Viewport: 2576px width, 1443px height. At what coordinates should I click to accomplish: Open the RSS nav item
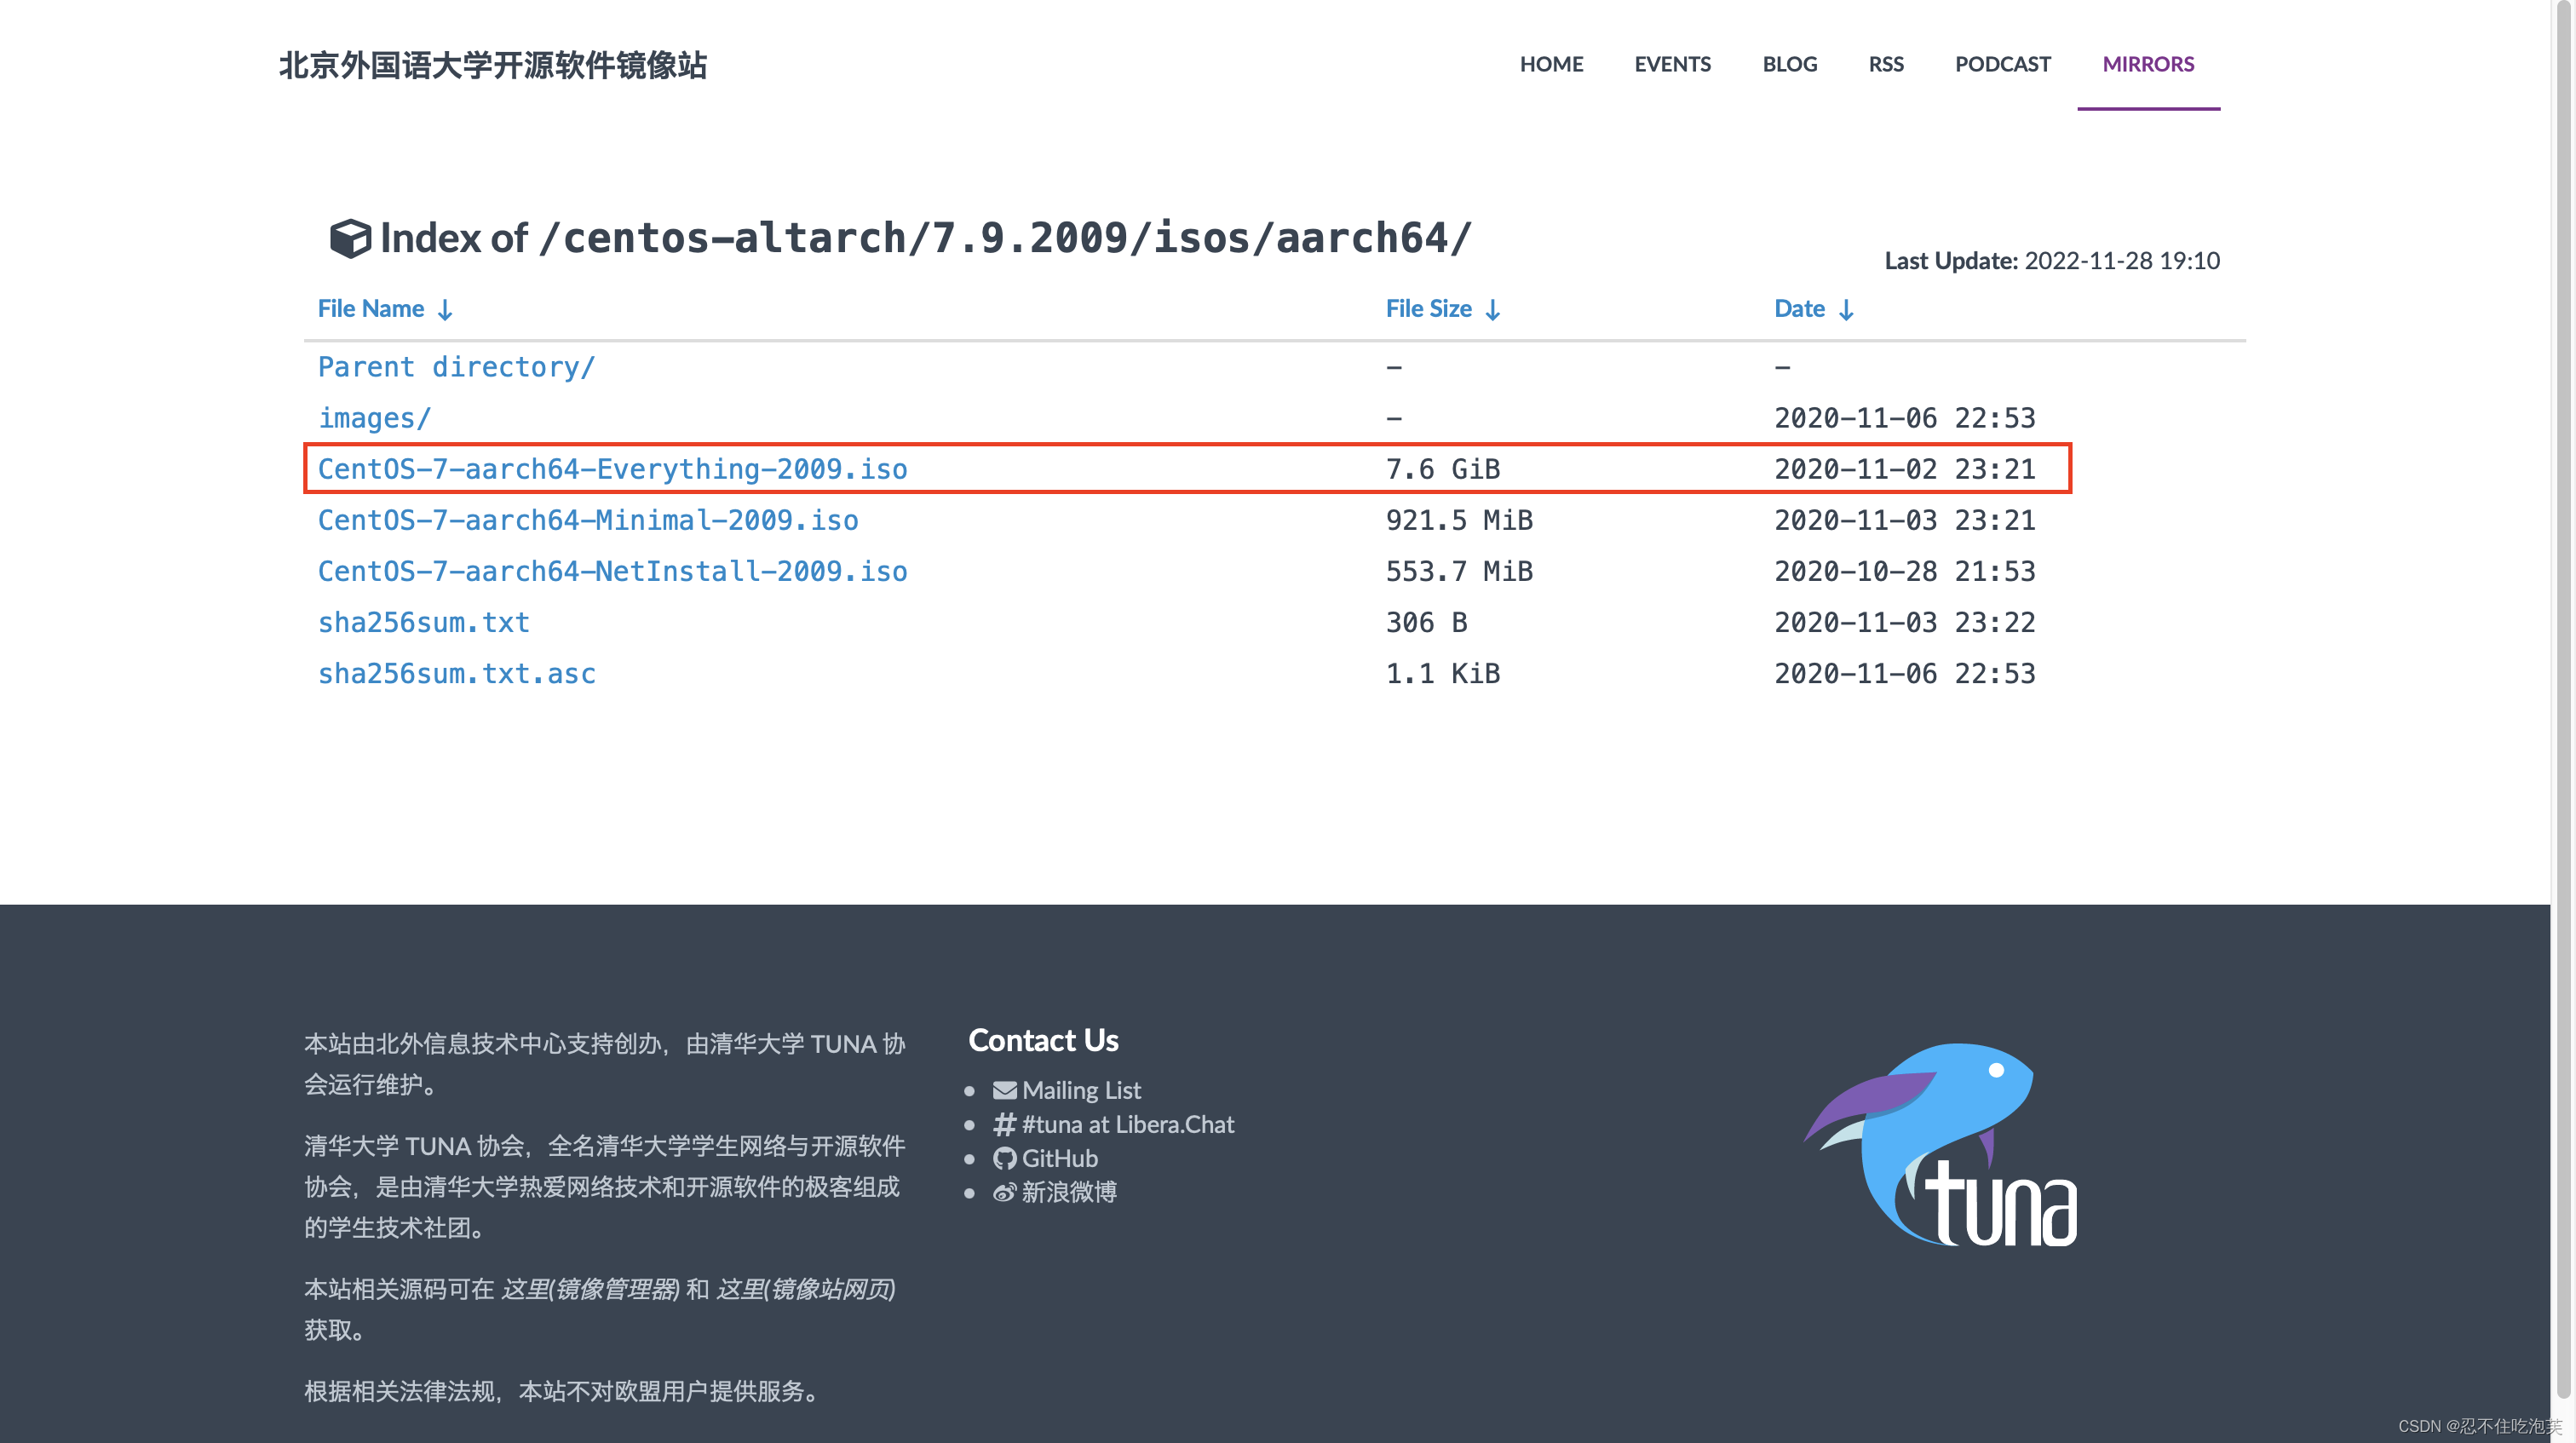tap(1885, 64)
